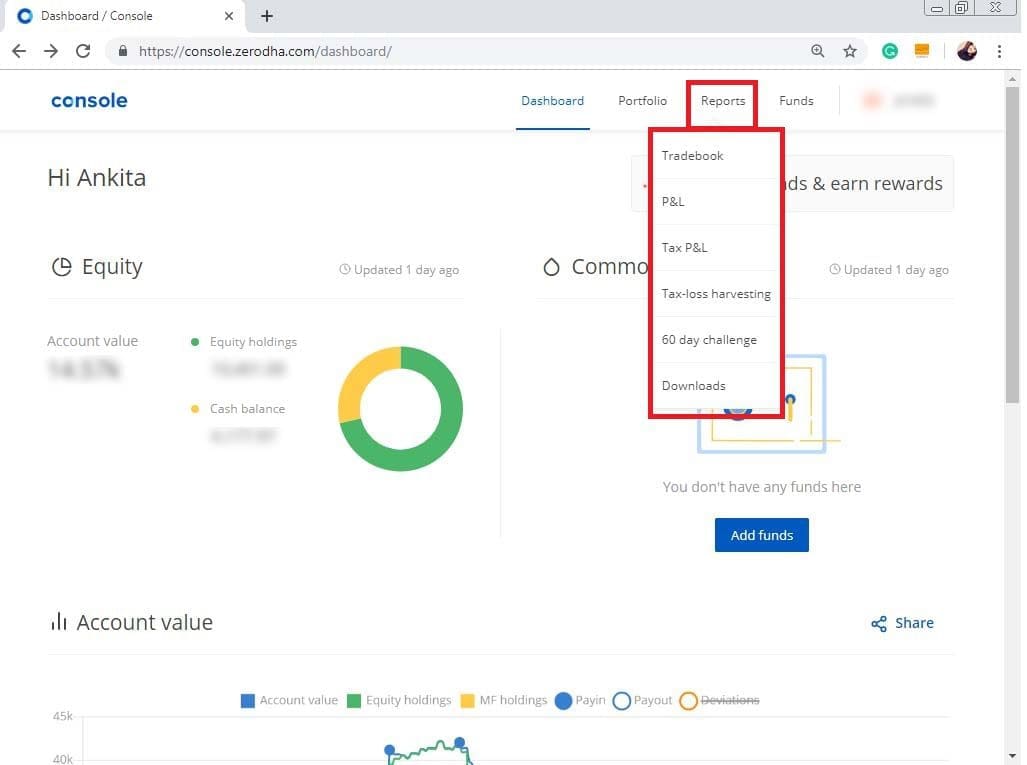The image size is (1027, 765).
Task: Toggle the Account value legend series
Action: tap(289, 700)
